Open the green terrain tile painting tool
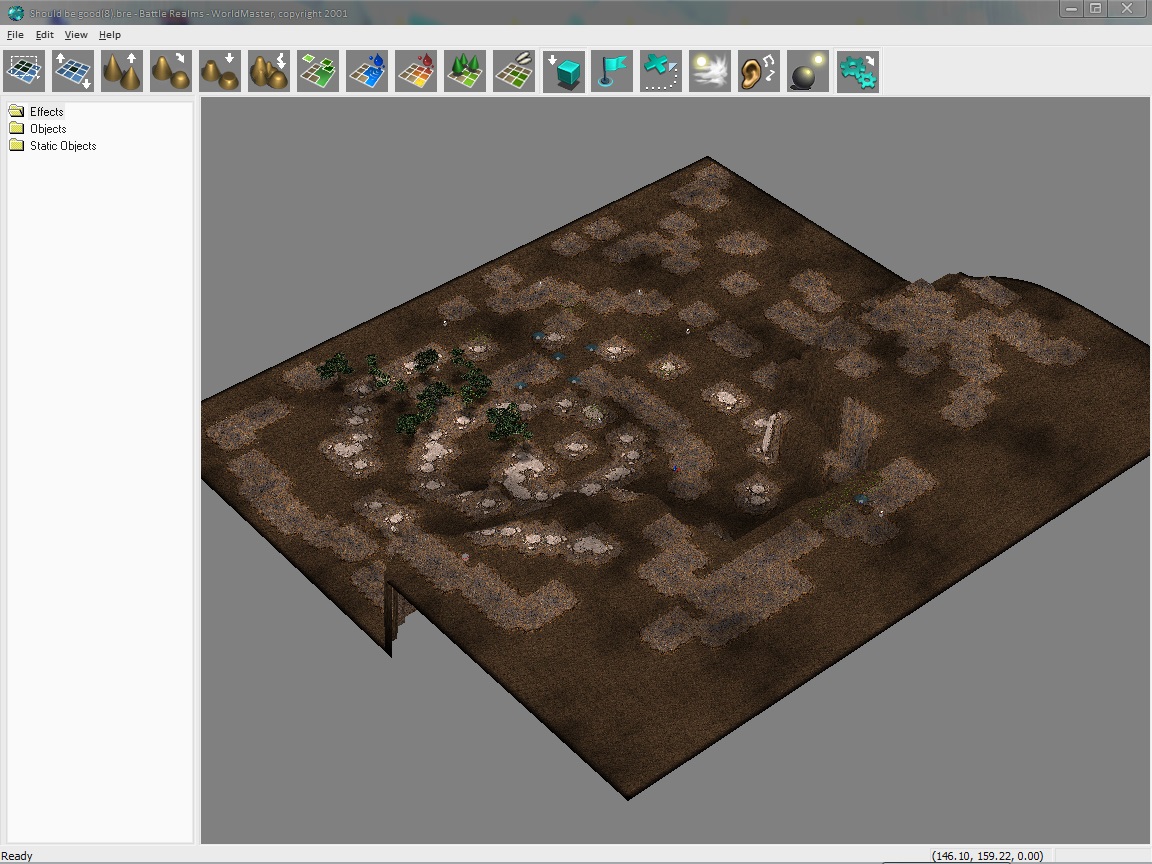The width and height of the screenshot is (1152, 864). 318,71
